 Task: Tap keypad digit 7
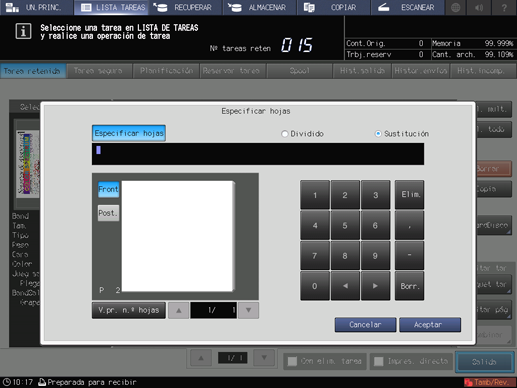point(315,256)
